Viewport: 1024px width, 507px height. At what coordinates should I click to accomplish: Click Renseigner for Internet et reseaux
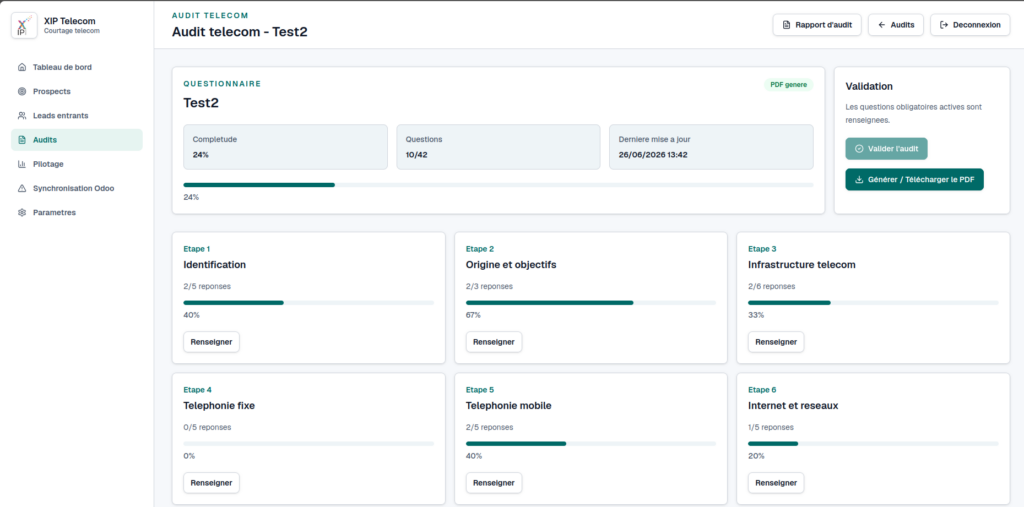(776, 483)
